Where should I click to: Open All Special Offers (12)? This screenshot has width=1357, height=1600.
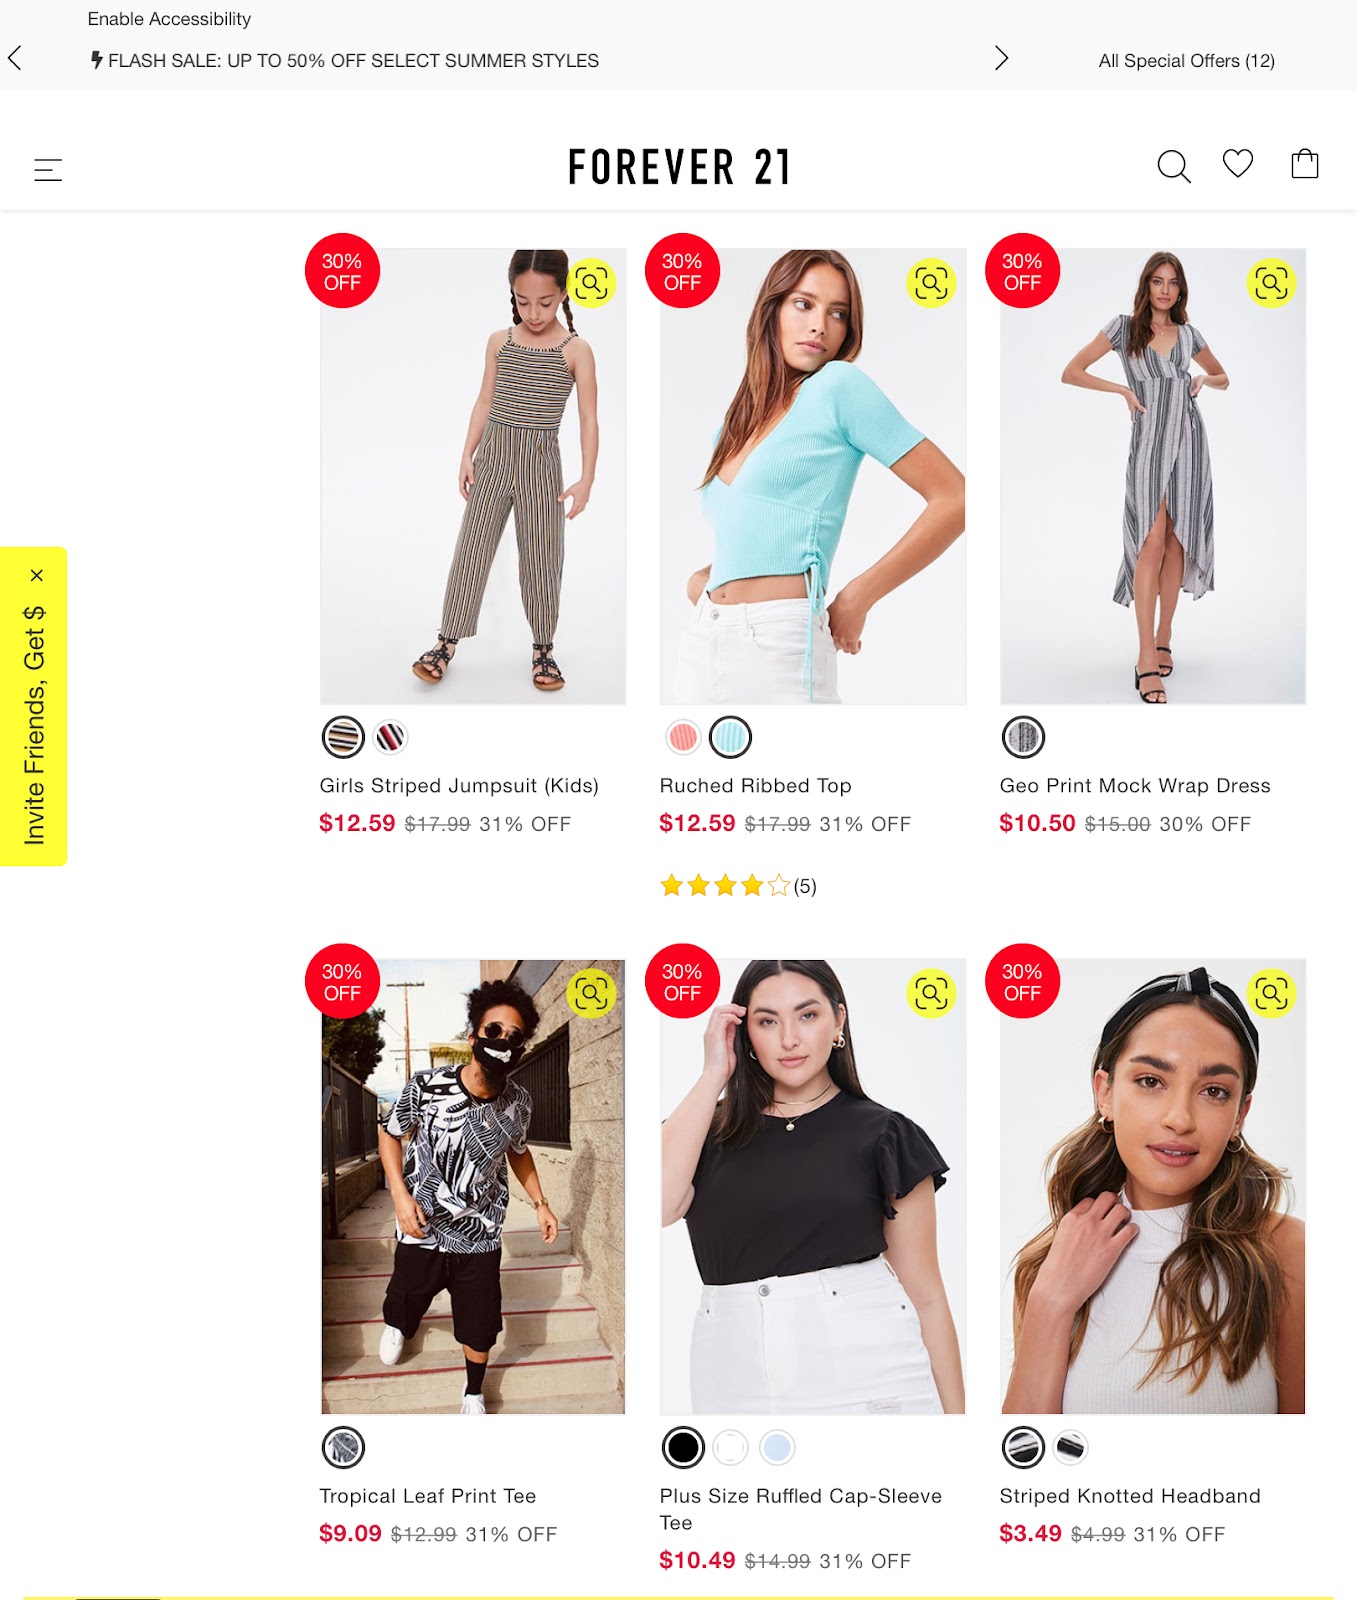tap(1186, 61)
